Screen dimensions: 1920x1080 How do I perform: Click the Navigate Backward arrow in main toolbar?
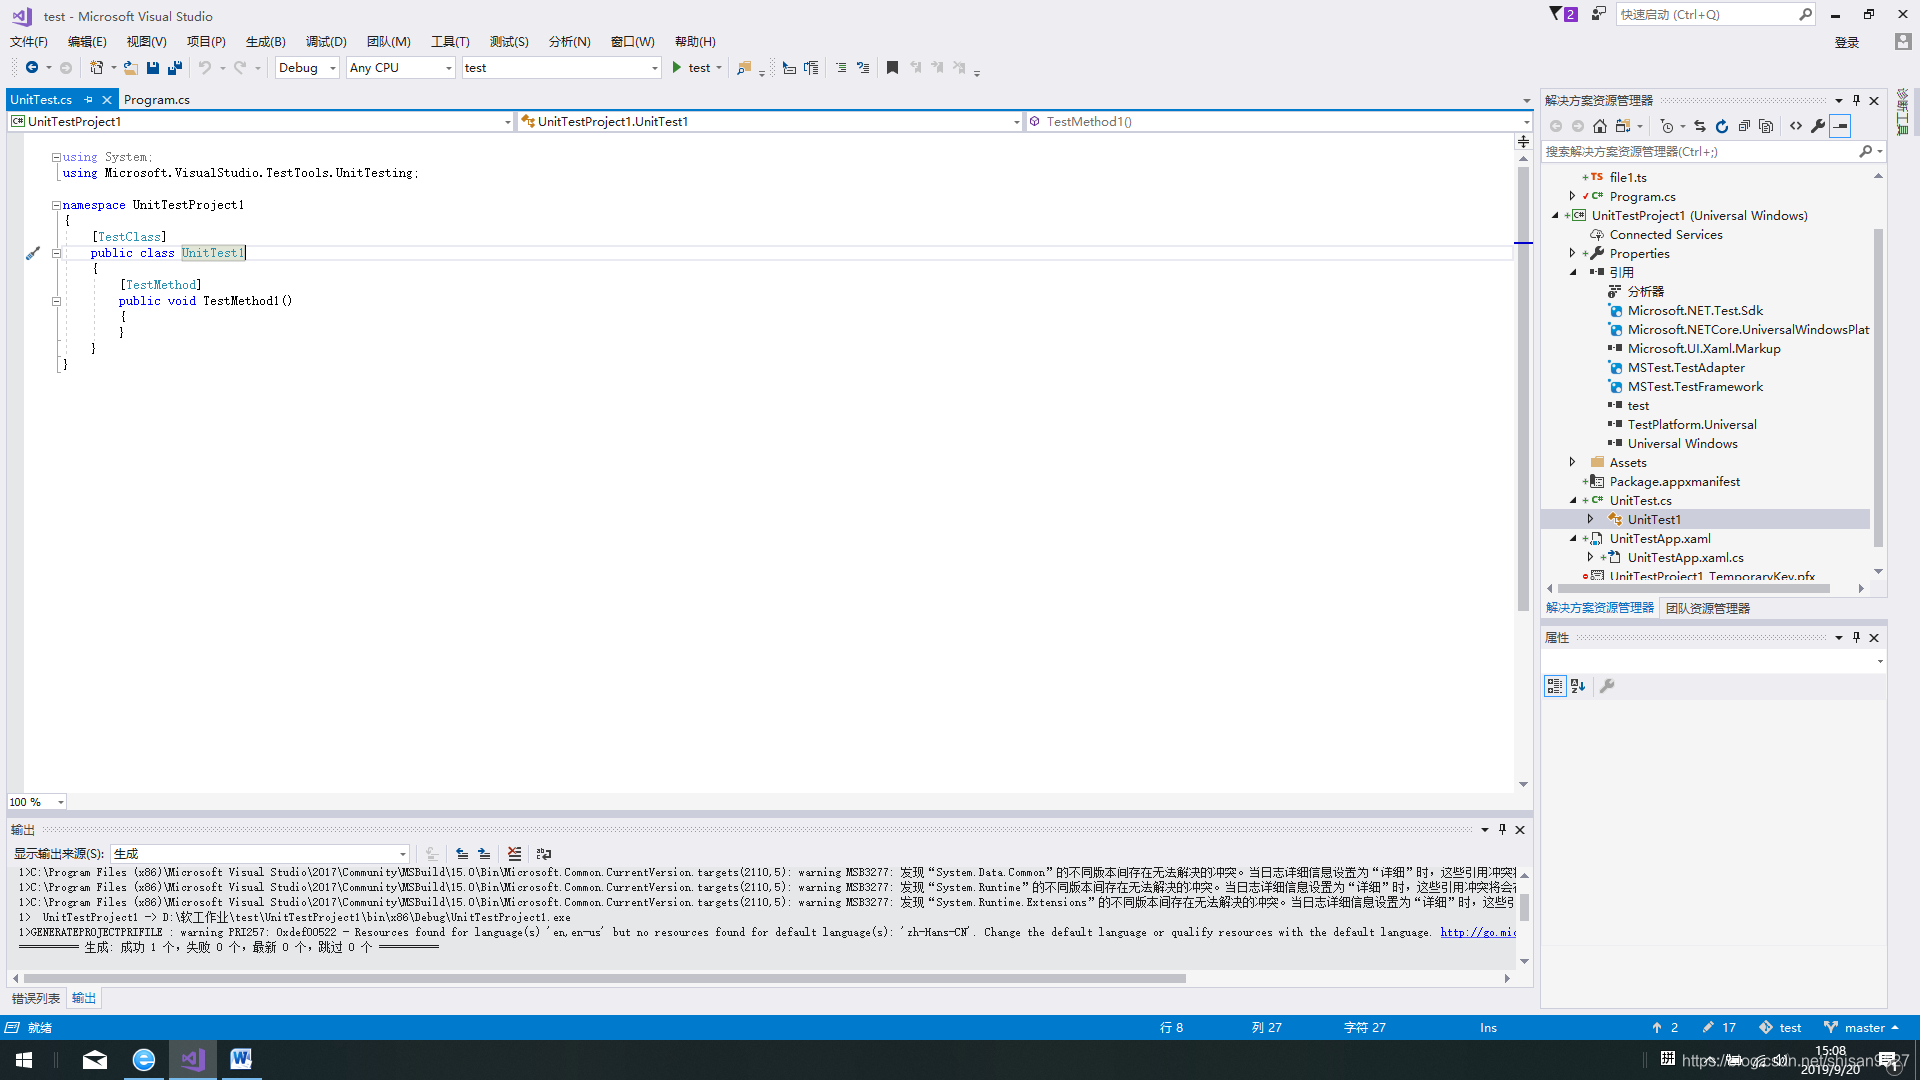tap(32, 68)
